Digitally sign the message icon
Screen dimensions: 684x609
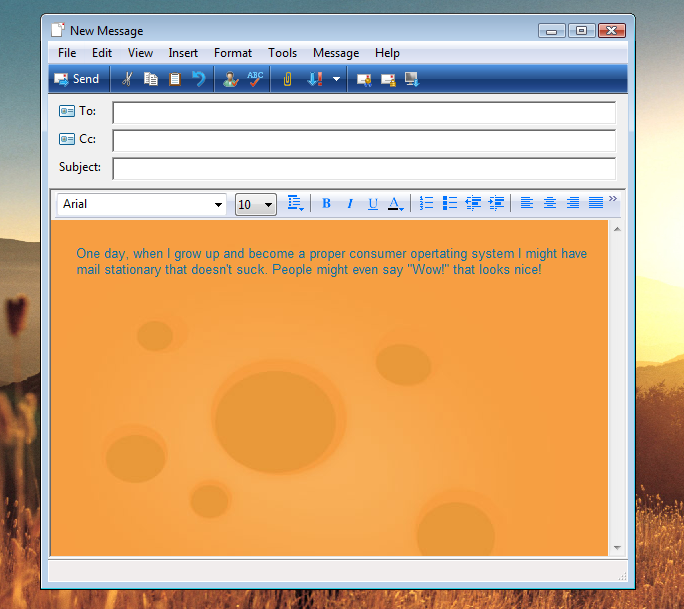[364, 79]
